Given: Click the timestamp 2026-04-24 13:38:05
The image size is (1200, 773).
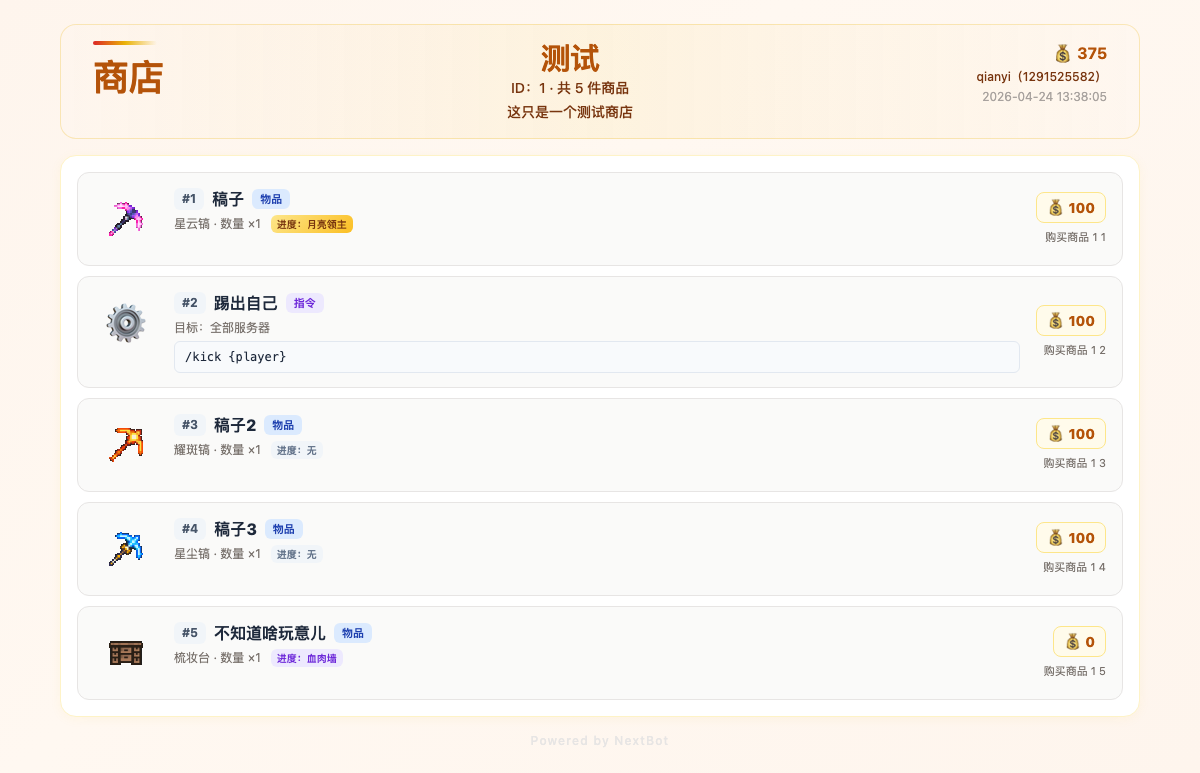Looking at the screenshot, I should pyautogui.click(x=1044, y=97).
